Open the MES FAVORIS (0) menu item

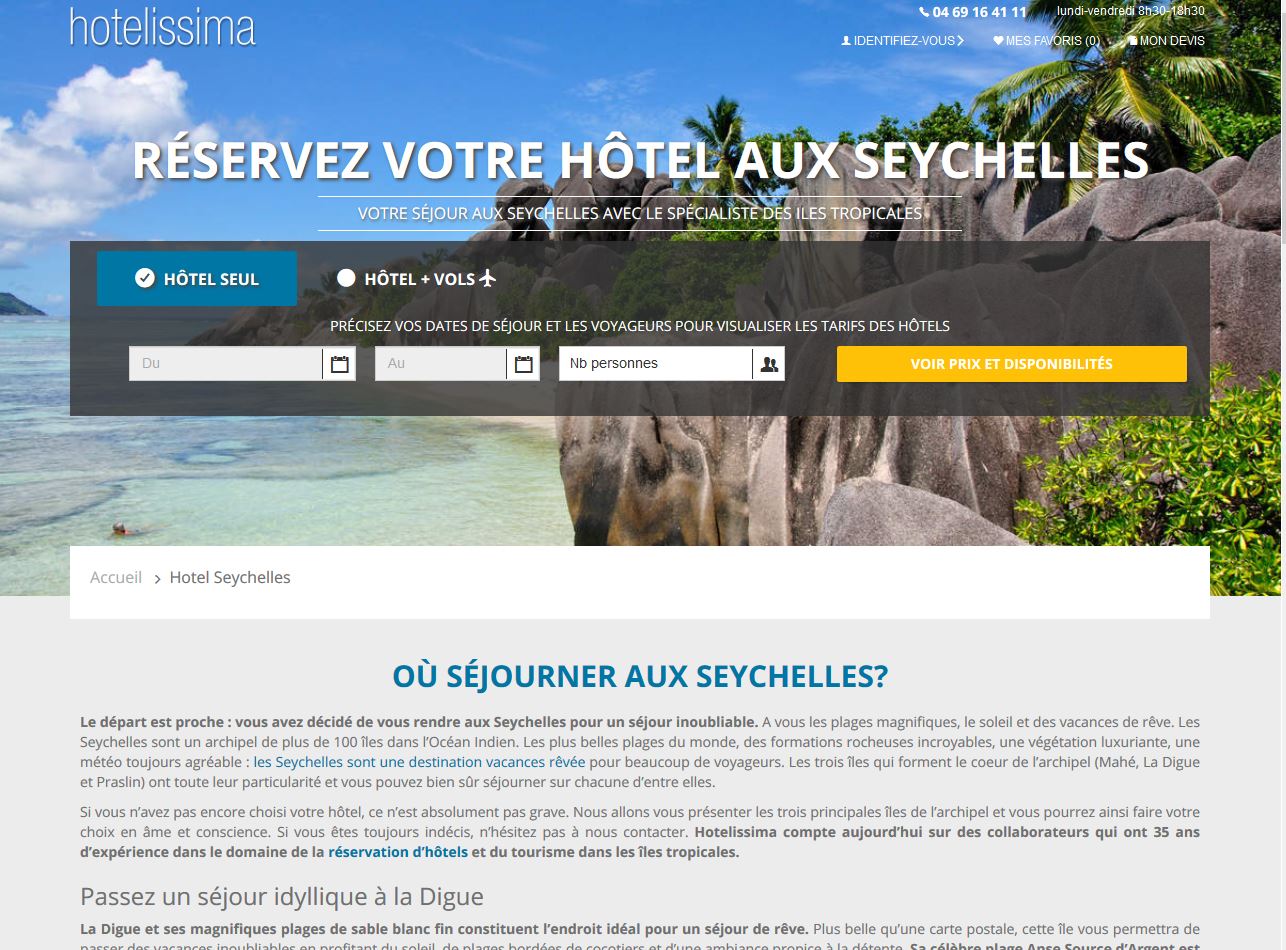click(x=1046, y=41)
